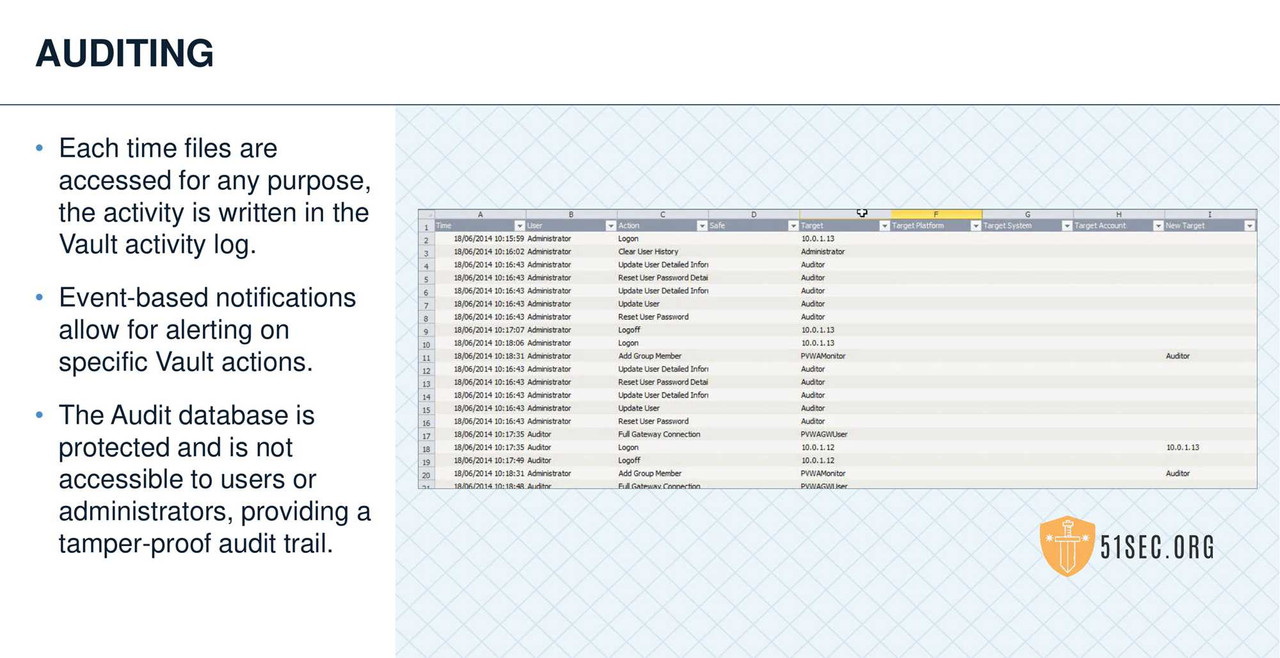This screenshot has width=1280, height=658.
Task: Open the Action column filter dropdown
Action: (x=702, y=226)
